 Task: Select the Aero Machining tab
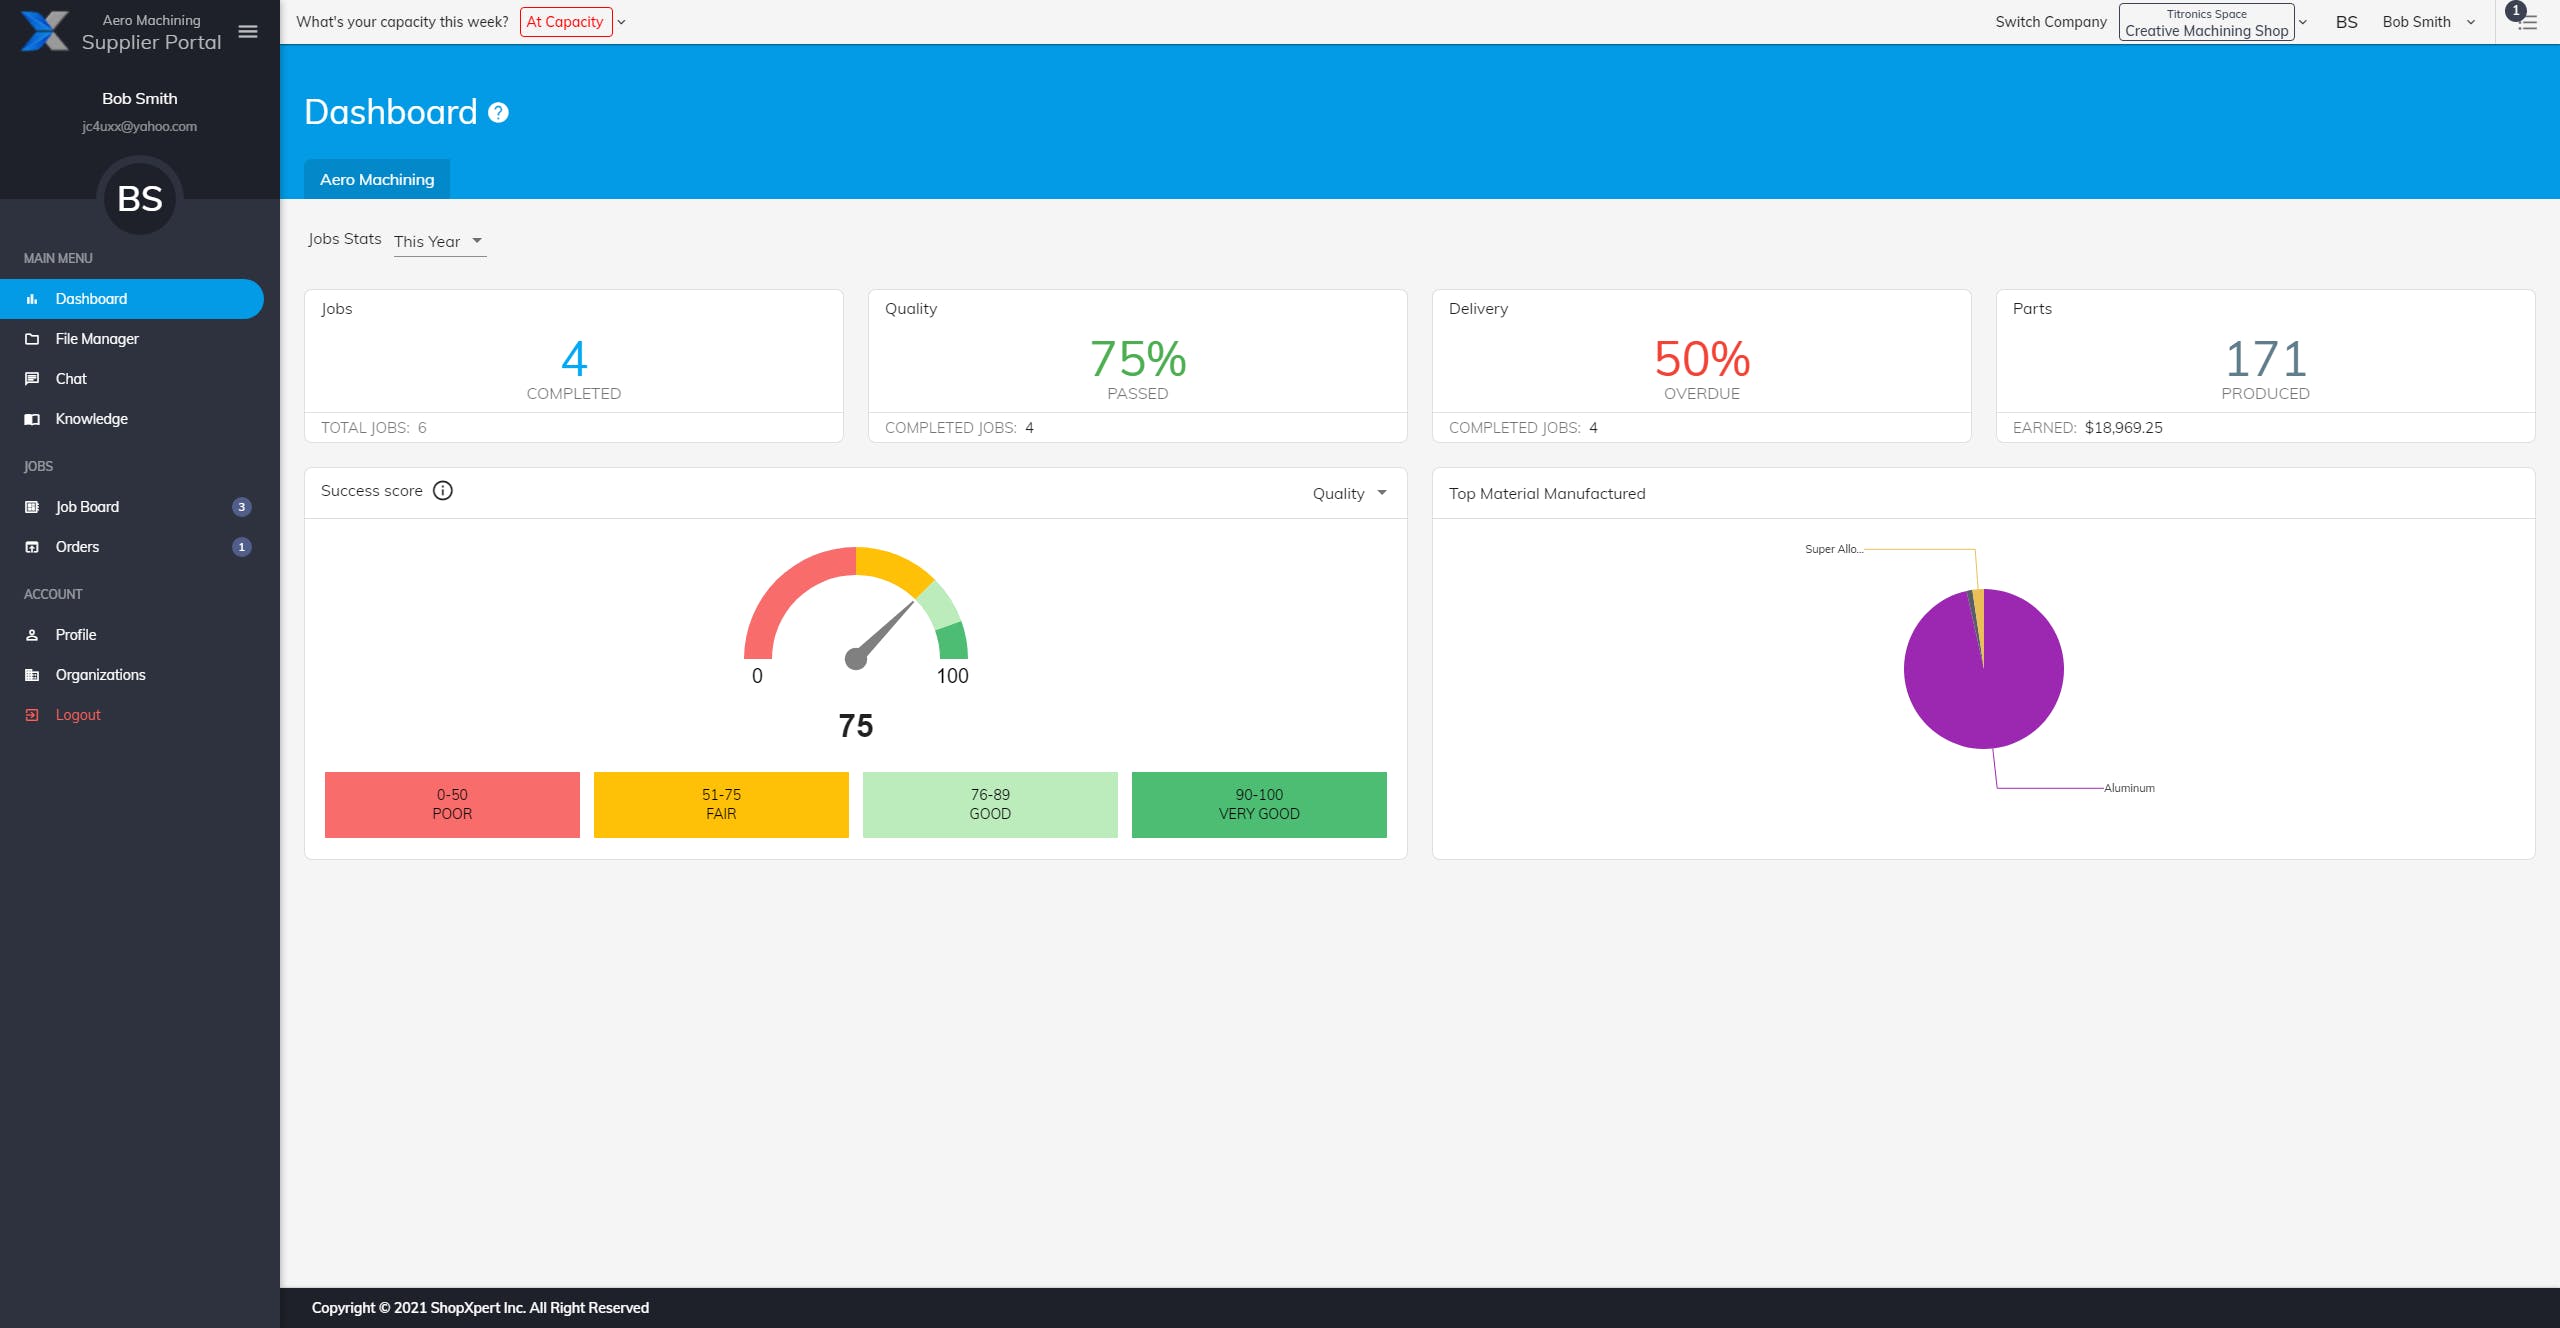377,180
